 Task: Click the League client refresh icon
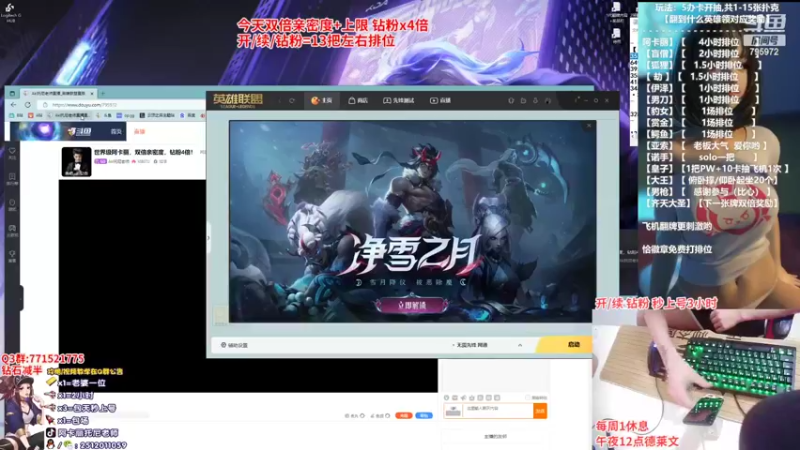coord(292,101)
